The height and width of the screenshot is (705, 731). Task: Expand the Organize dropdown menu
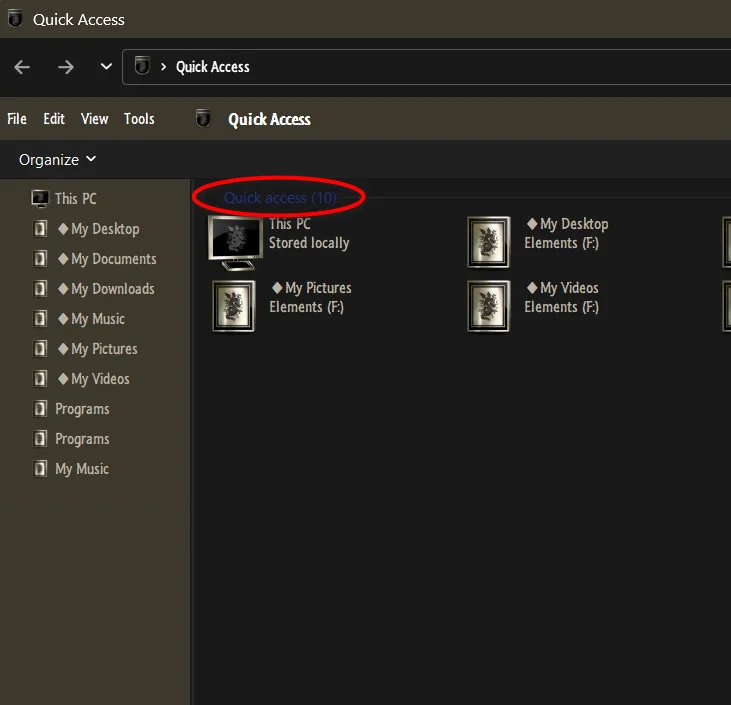click(x=57, y=160)
